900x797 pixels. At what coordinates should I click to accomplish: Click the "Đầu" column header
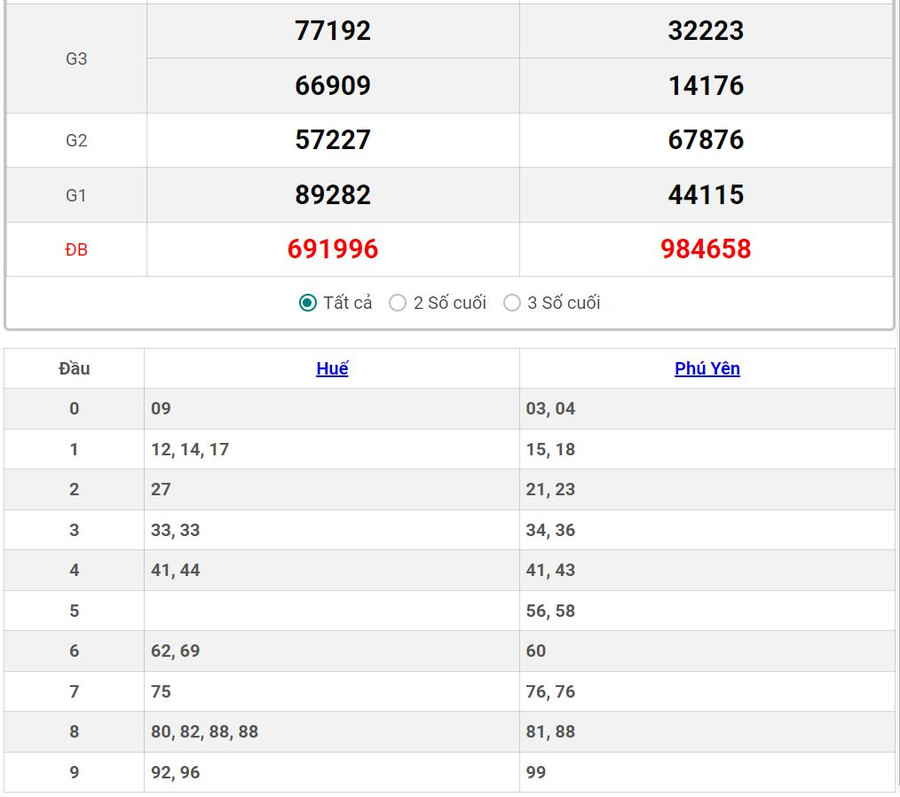(74, 369)
